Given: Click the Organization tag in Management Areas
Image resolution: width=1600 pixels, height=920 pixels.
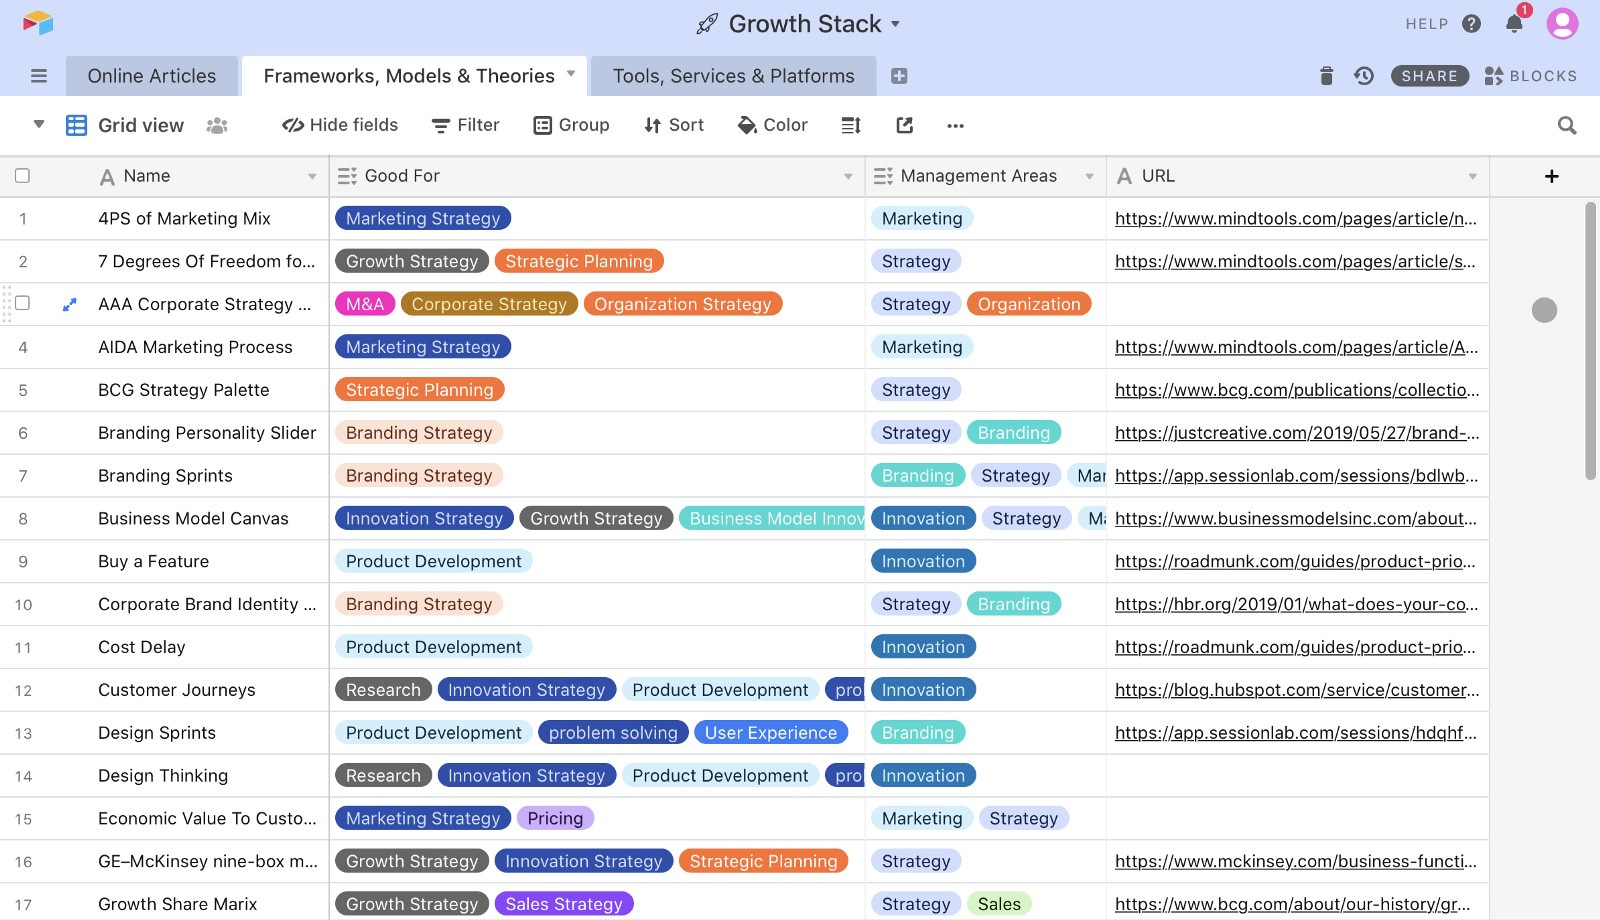Looking at the screenshot, I should coord(1029,304).
